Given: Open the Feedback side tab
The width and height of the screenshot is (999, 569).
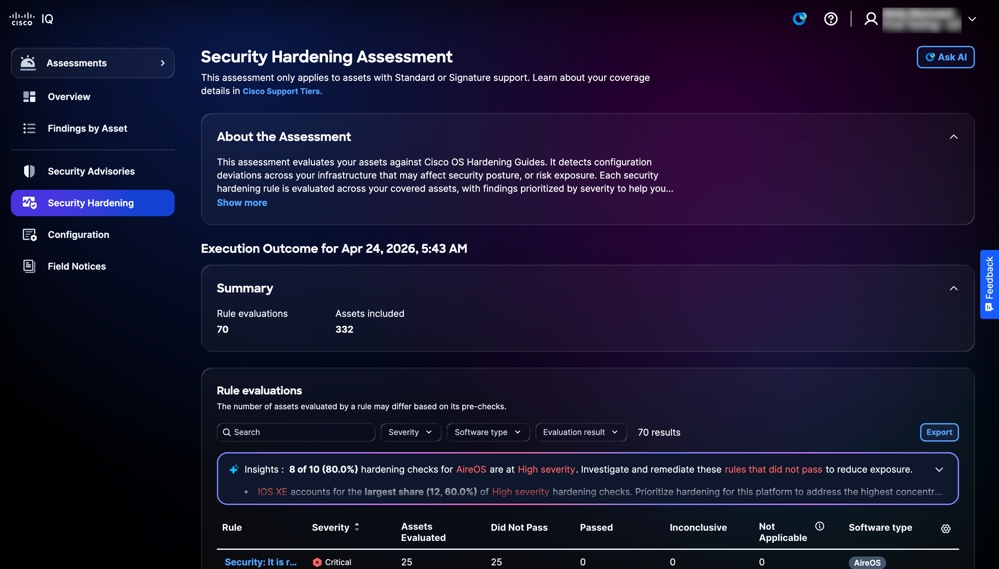Looking at the screenshot, I should point(989,284).
